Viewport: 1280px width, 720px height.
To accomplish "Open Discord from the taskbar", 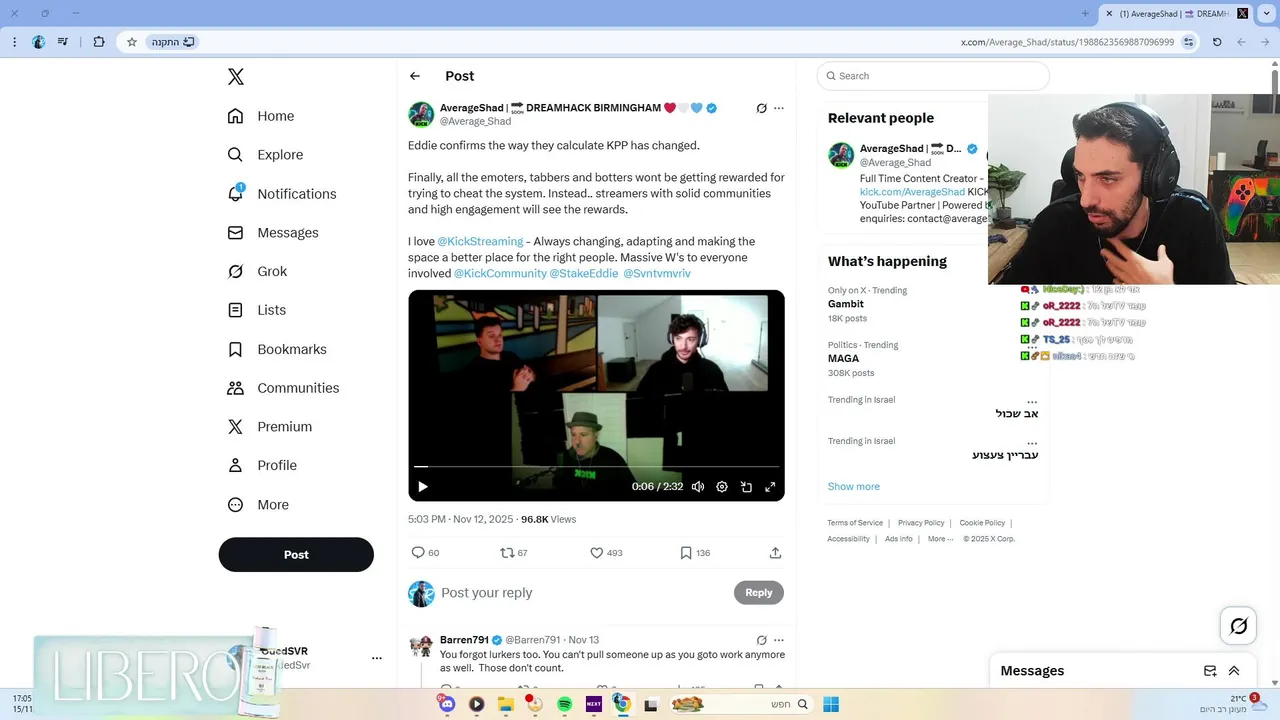I will click(x=447, y=704).
